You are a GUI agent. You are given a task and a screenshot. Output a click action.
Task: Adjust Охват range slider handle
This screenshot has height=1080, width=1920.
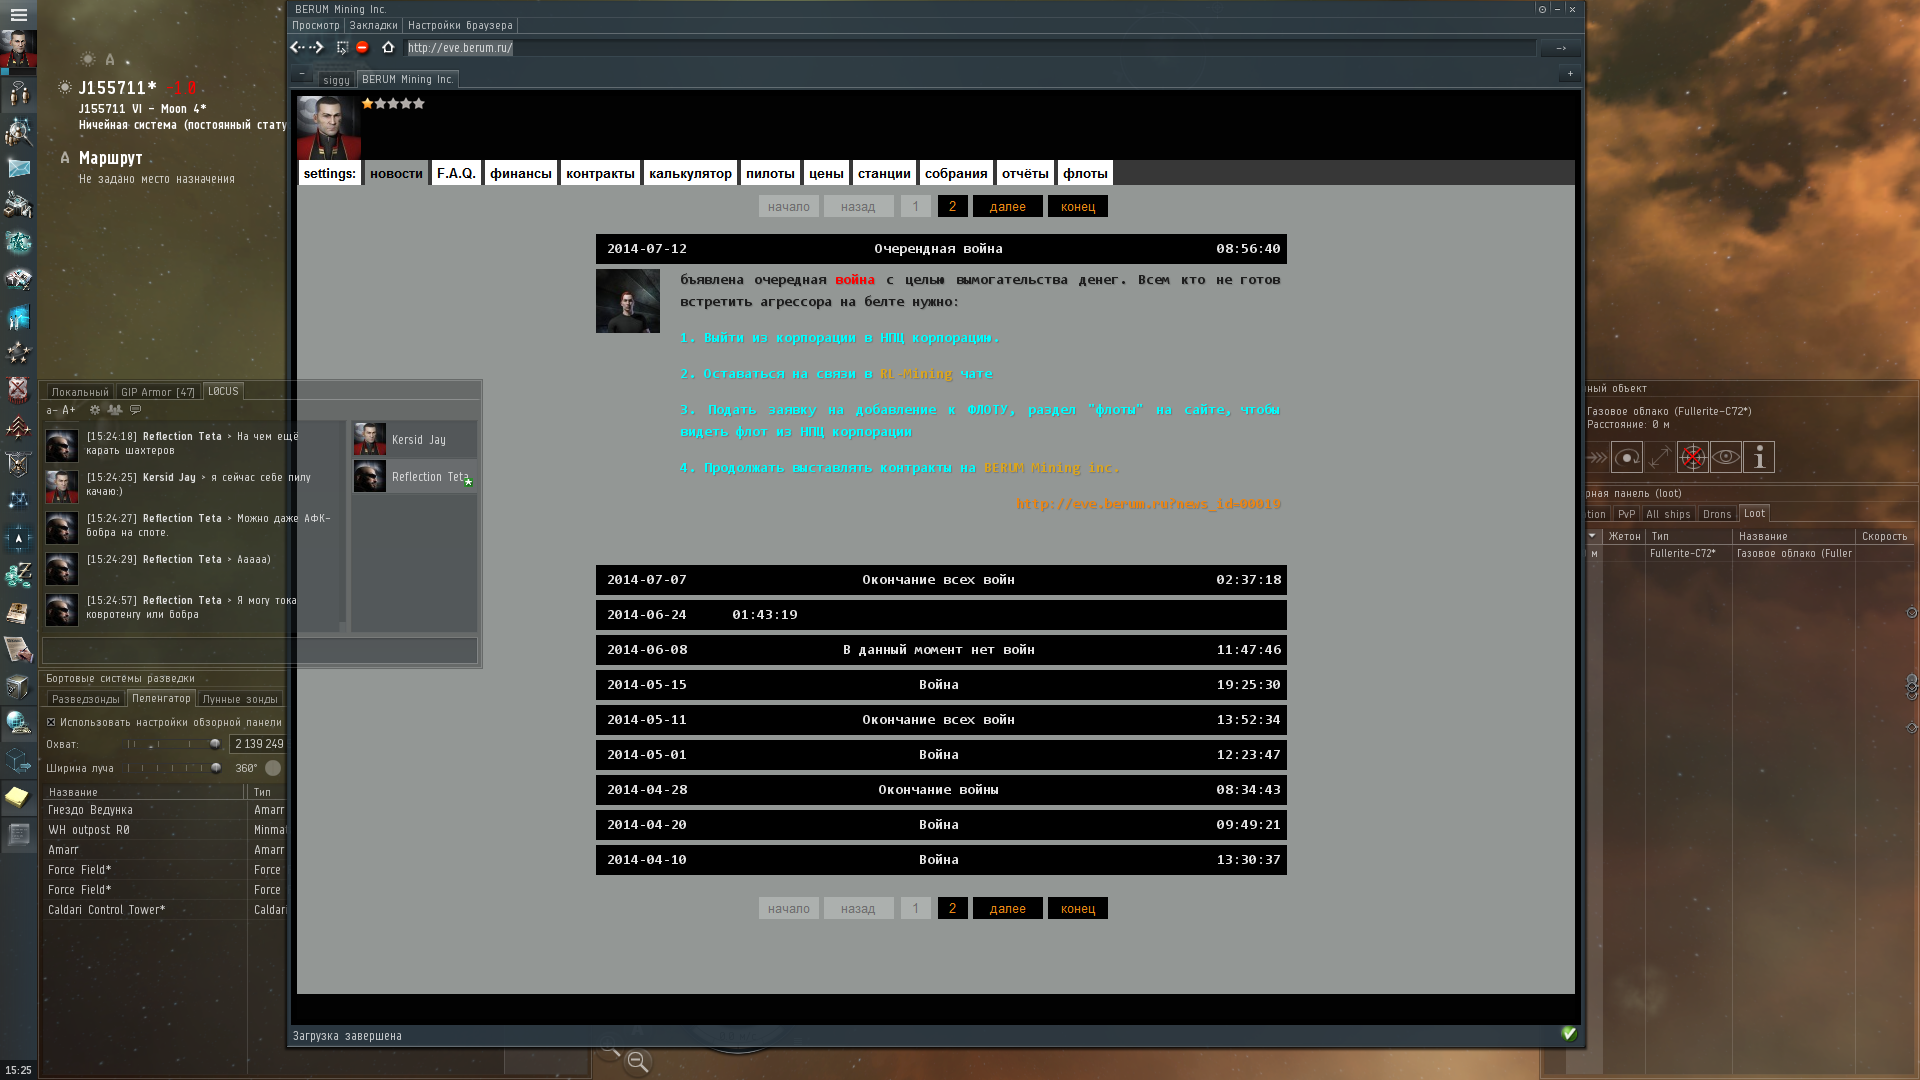tap(214, 744)
